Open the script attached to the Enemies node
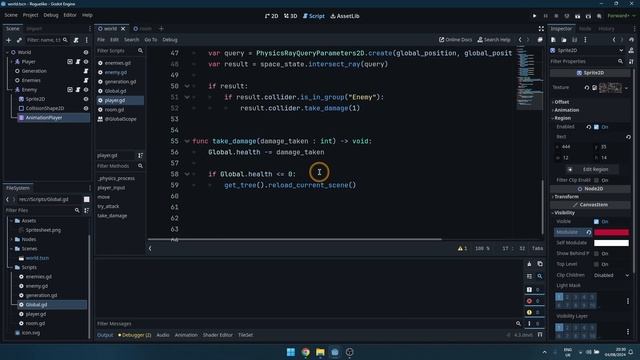 86,80
